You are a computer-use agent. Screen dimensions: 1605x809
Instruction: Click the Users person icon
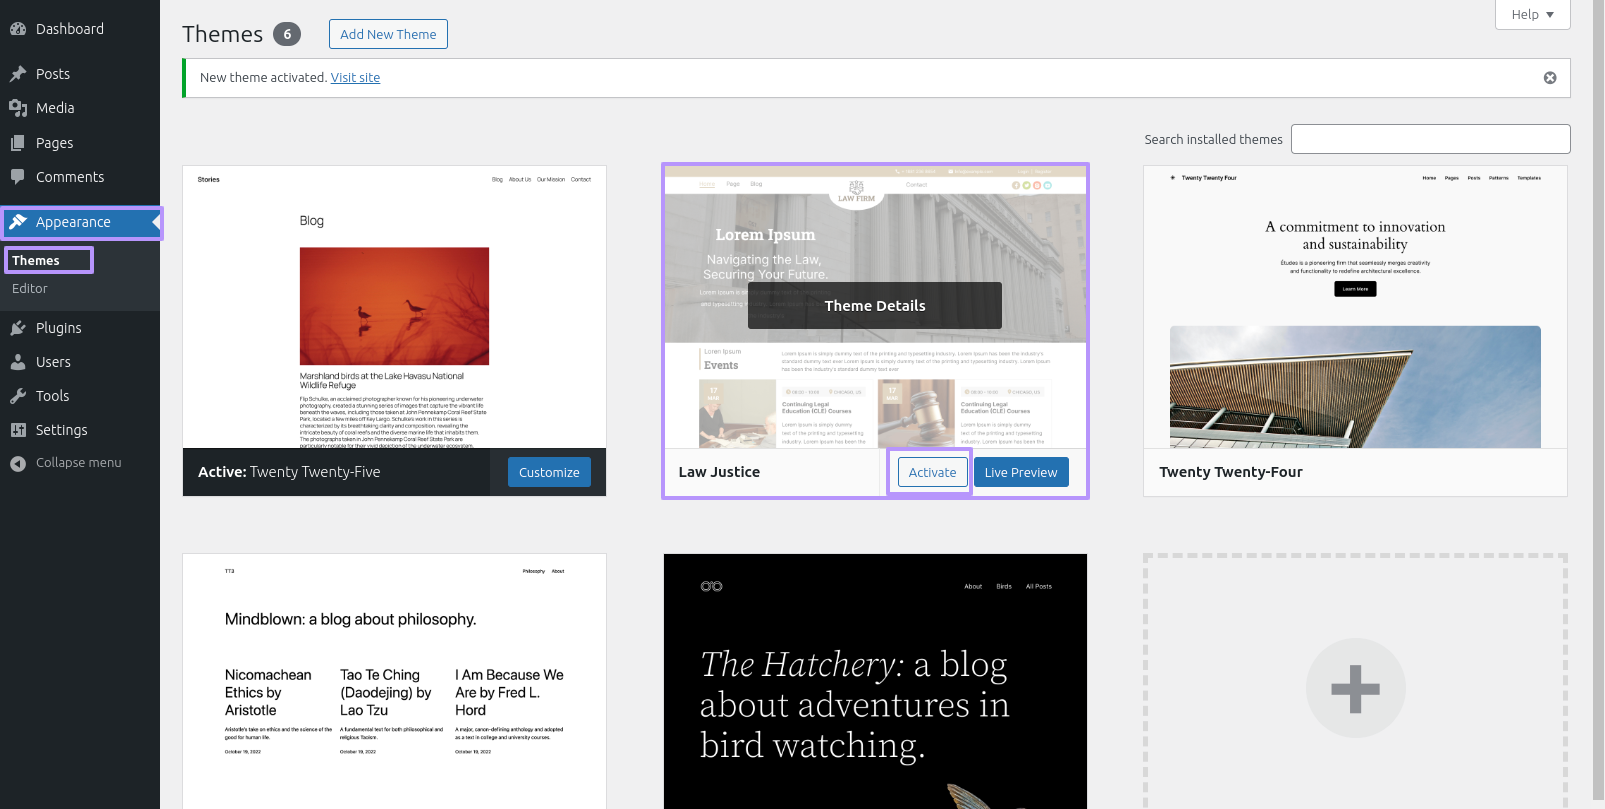click(x=18, y=362)
